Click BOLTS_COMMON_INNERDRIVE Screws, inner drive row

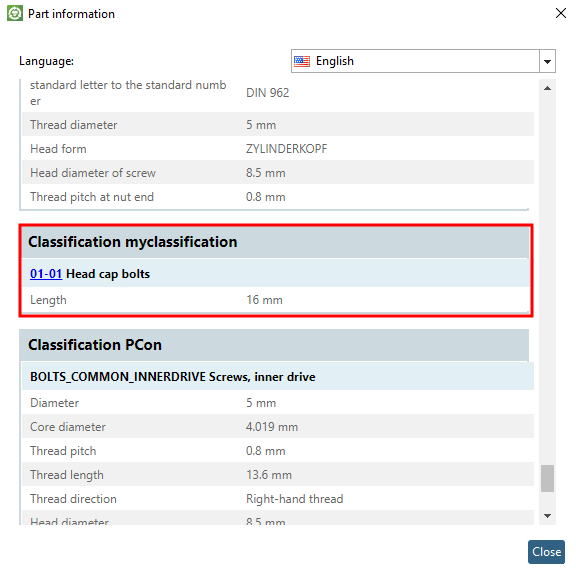tap(278, 377)
